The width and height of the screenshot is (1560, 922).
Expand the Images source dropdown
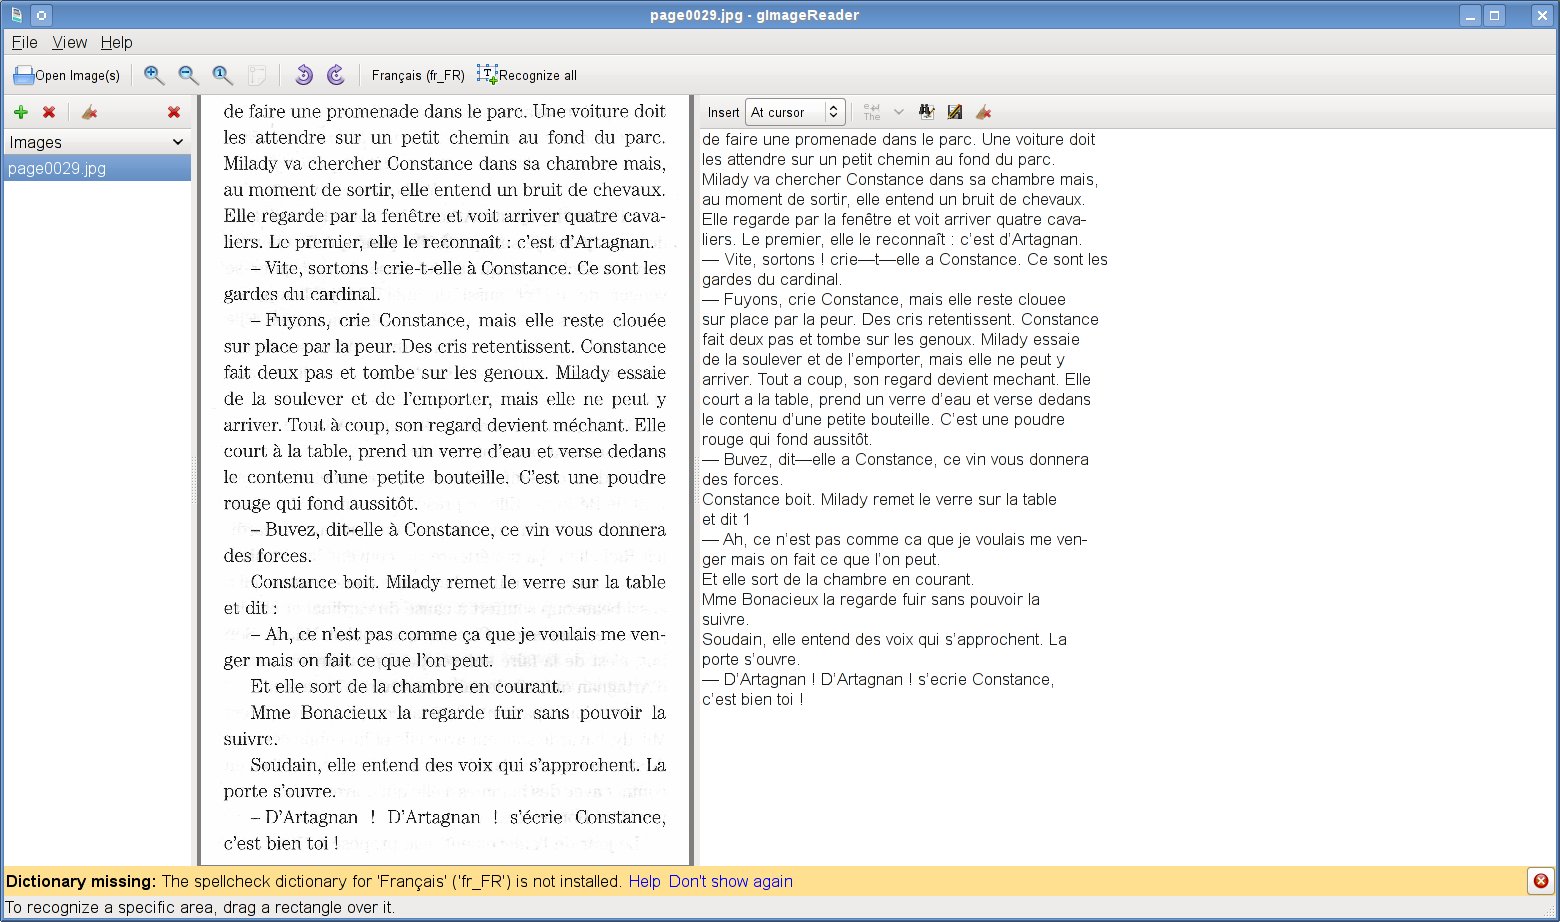click(x=96, y=142)
